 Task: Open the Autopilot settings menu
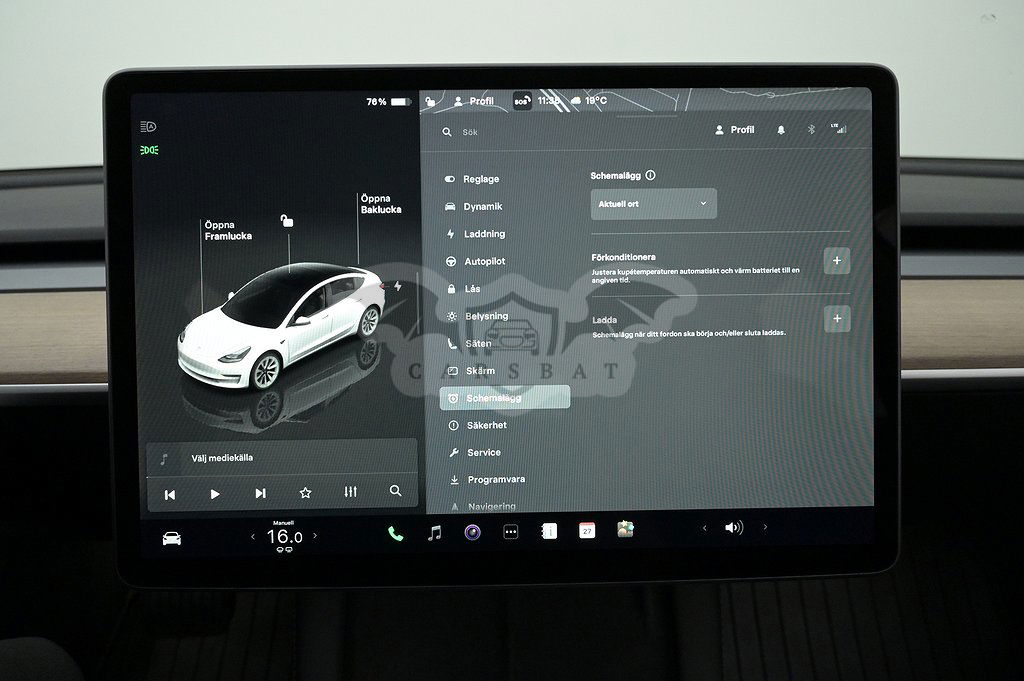click(484, 261)
